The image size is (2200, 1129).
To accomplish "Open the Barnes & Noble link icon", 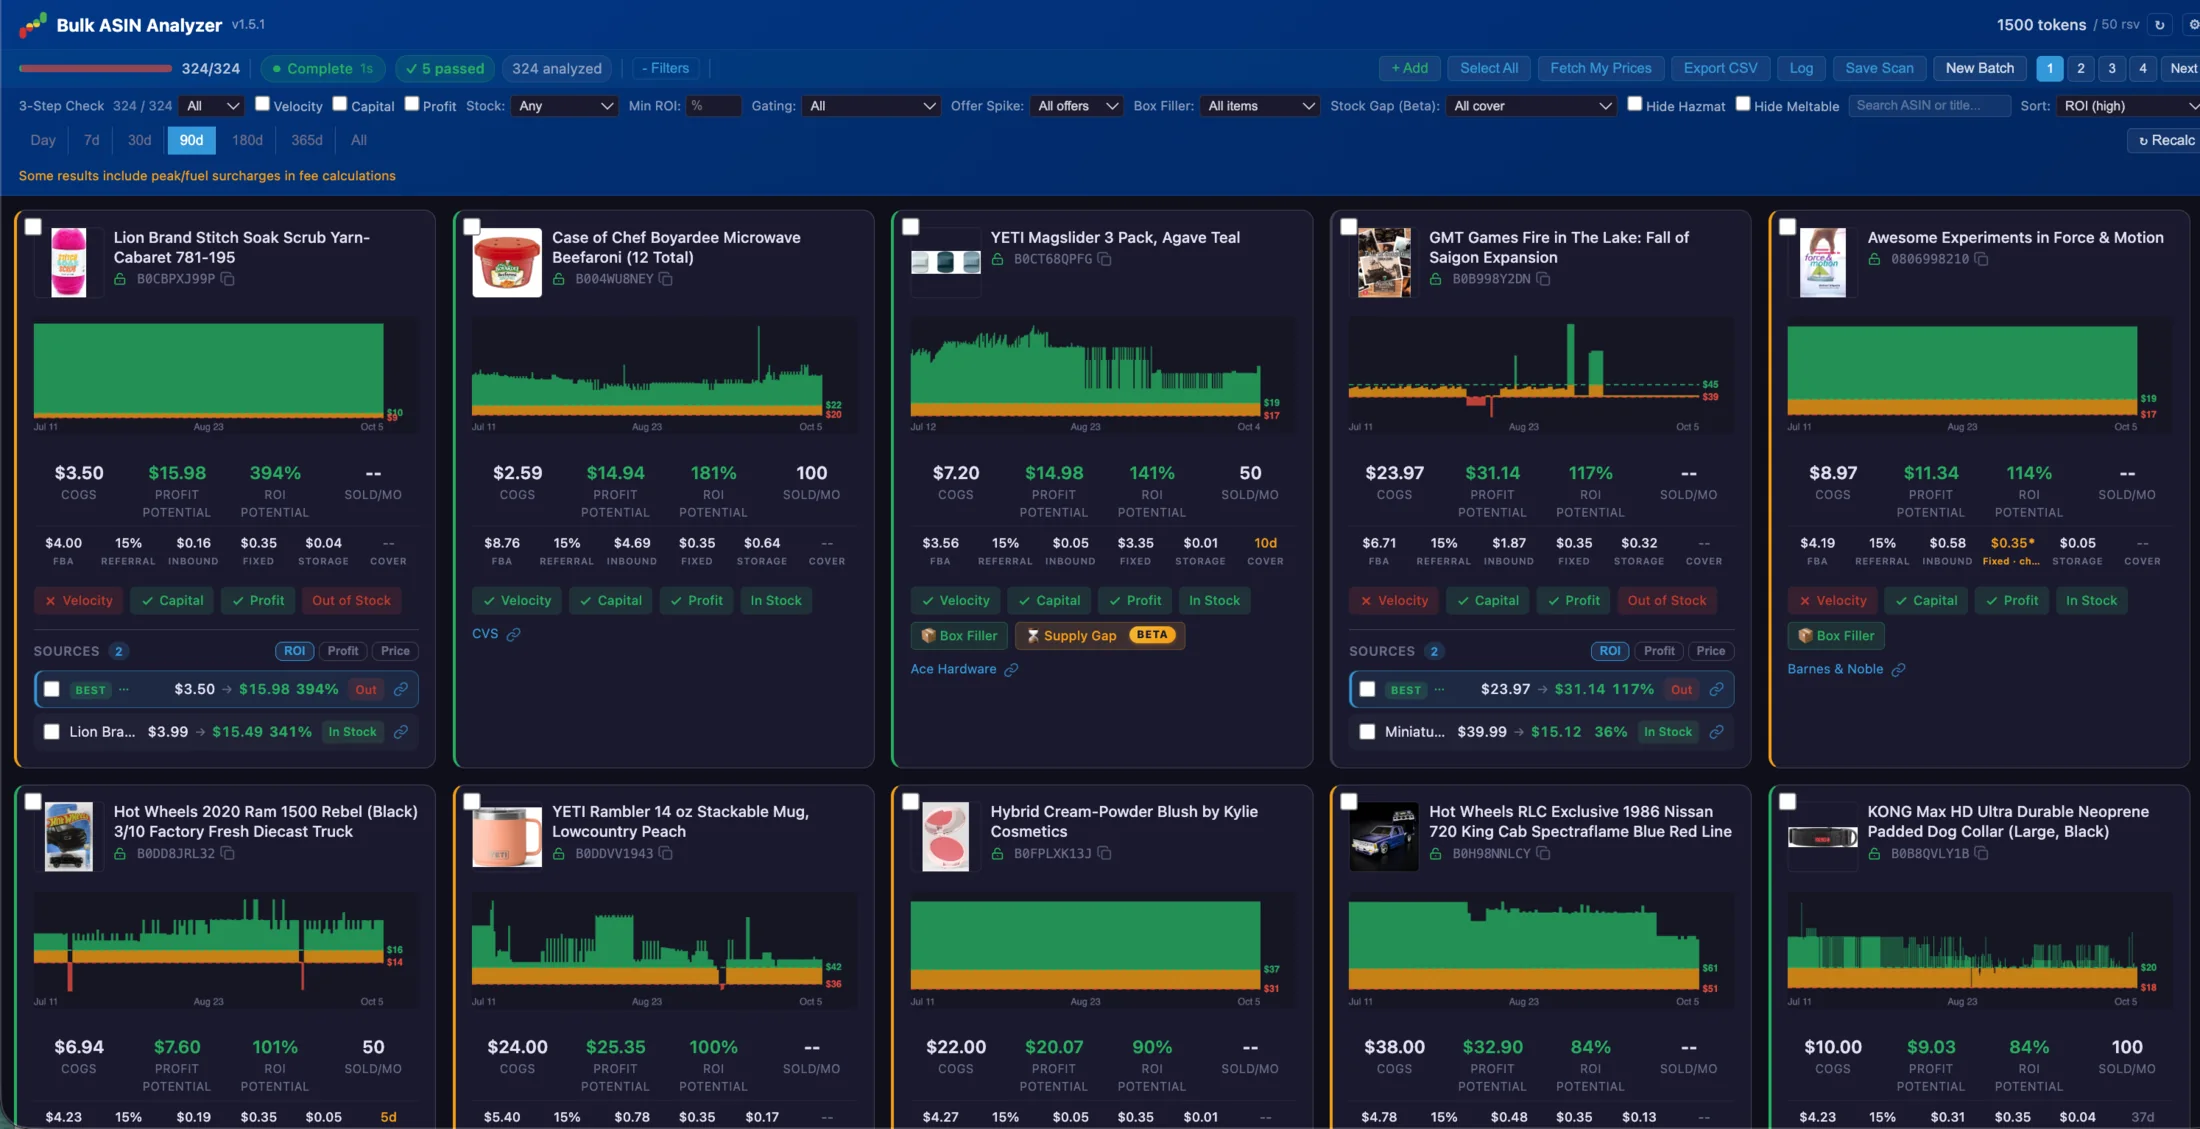I will click(x=1898, y=669).
